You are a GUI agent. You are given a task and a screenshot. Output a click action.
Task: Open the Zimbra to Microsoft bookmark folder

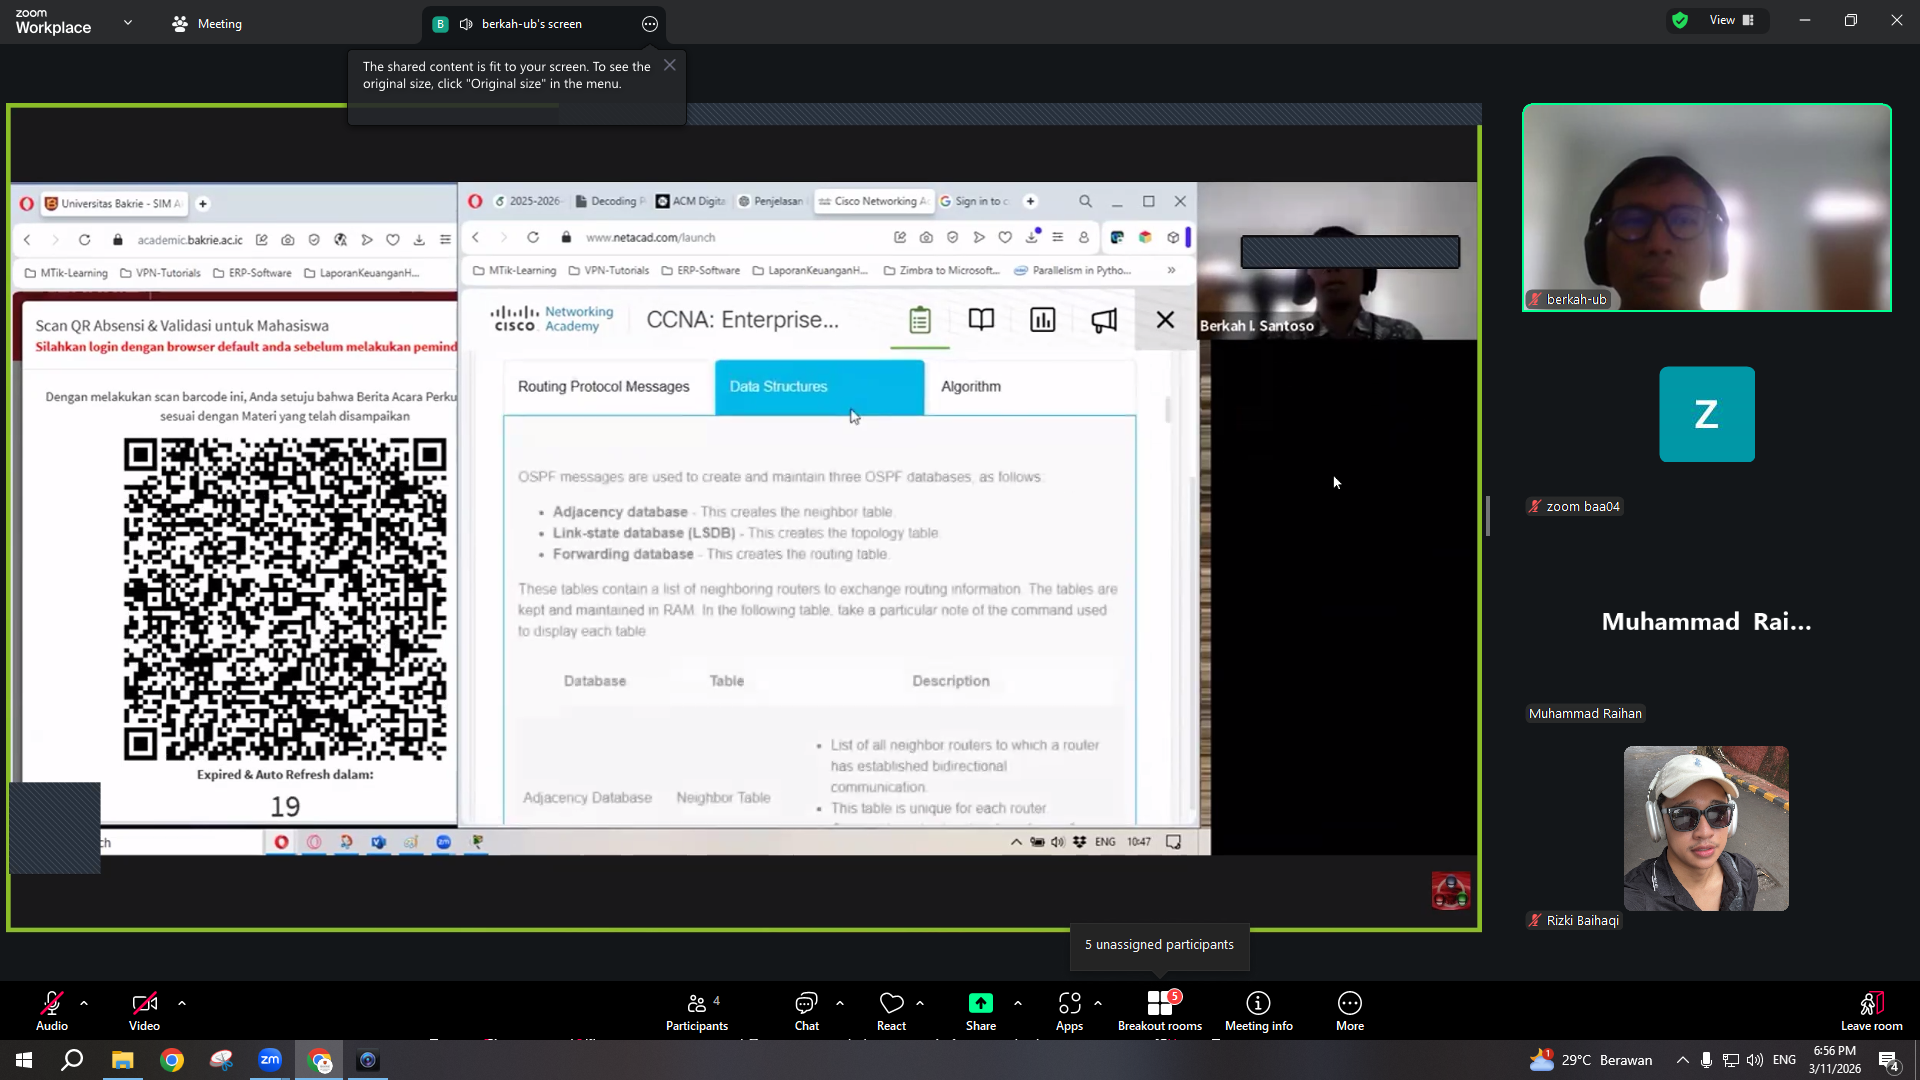click(941, 271)
